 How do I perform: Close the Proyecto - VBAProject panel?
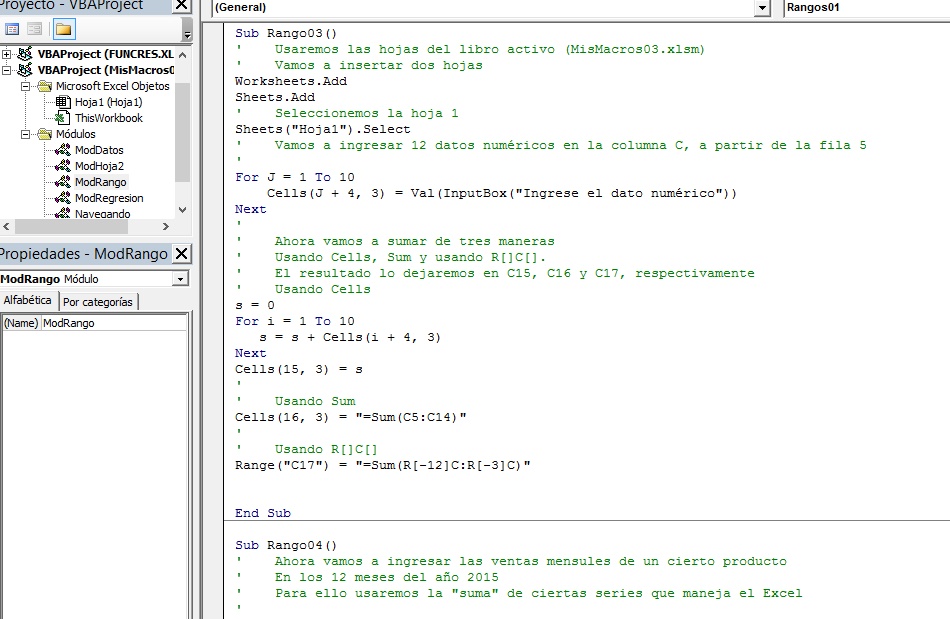click(x=181, y=5)
